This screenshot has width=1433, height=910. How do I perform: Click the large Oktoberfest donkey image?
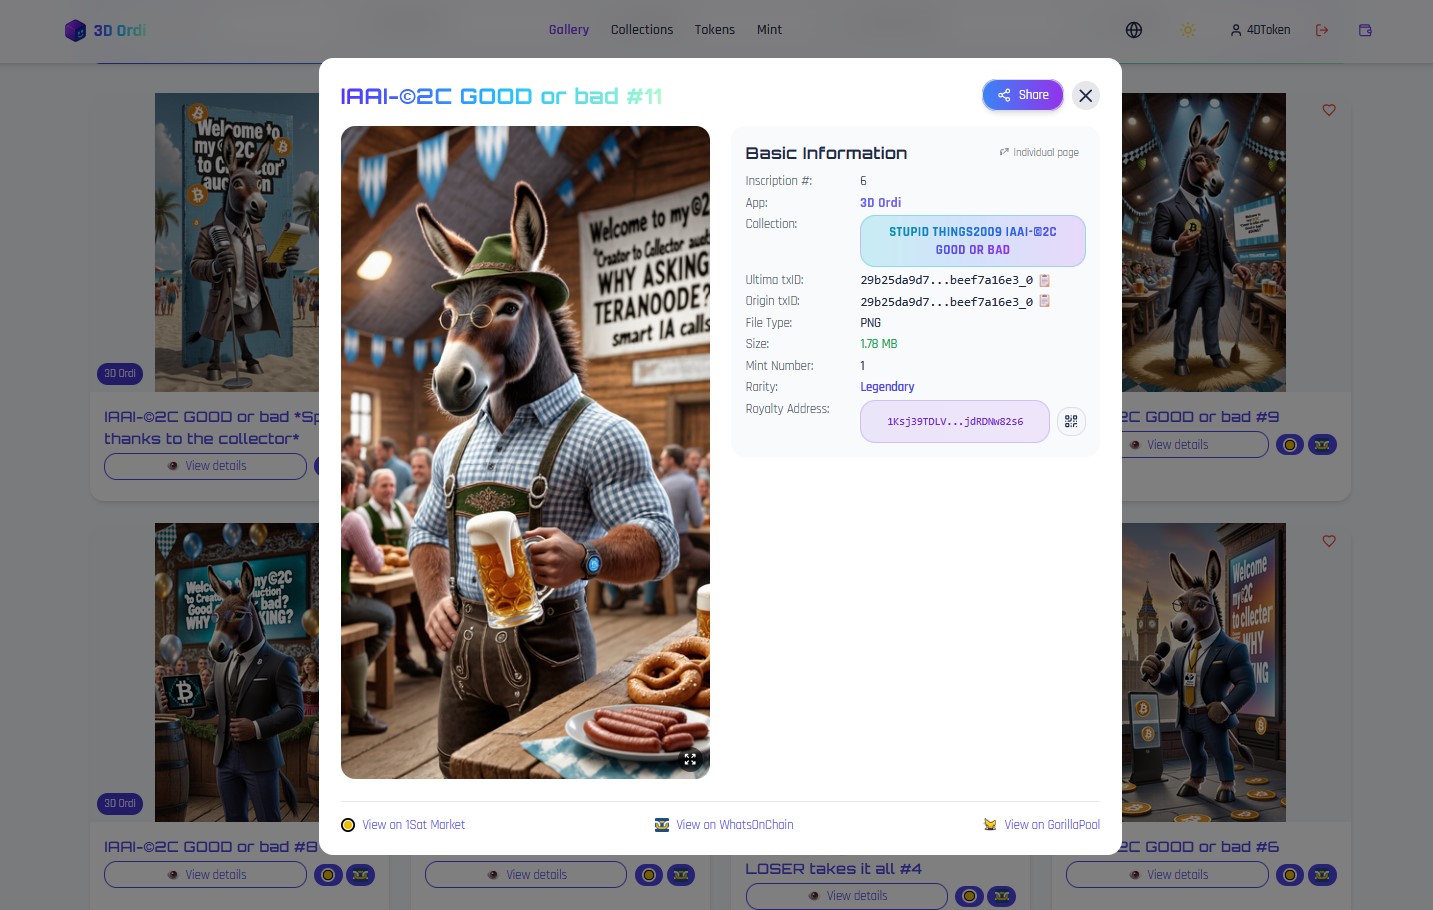tap(525, 452)
